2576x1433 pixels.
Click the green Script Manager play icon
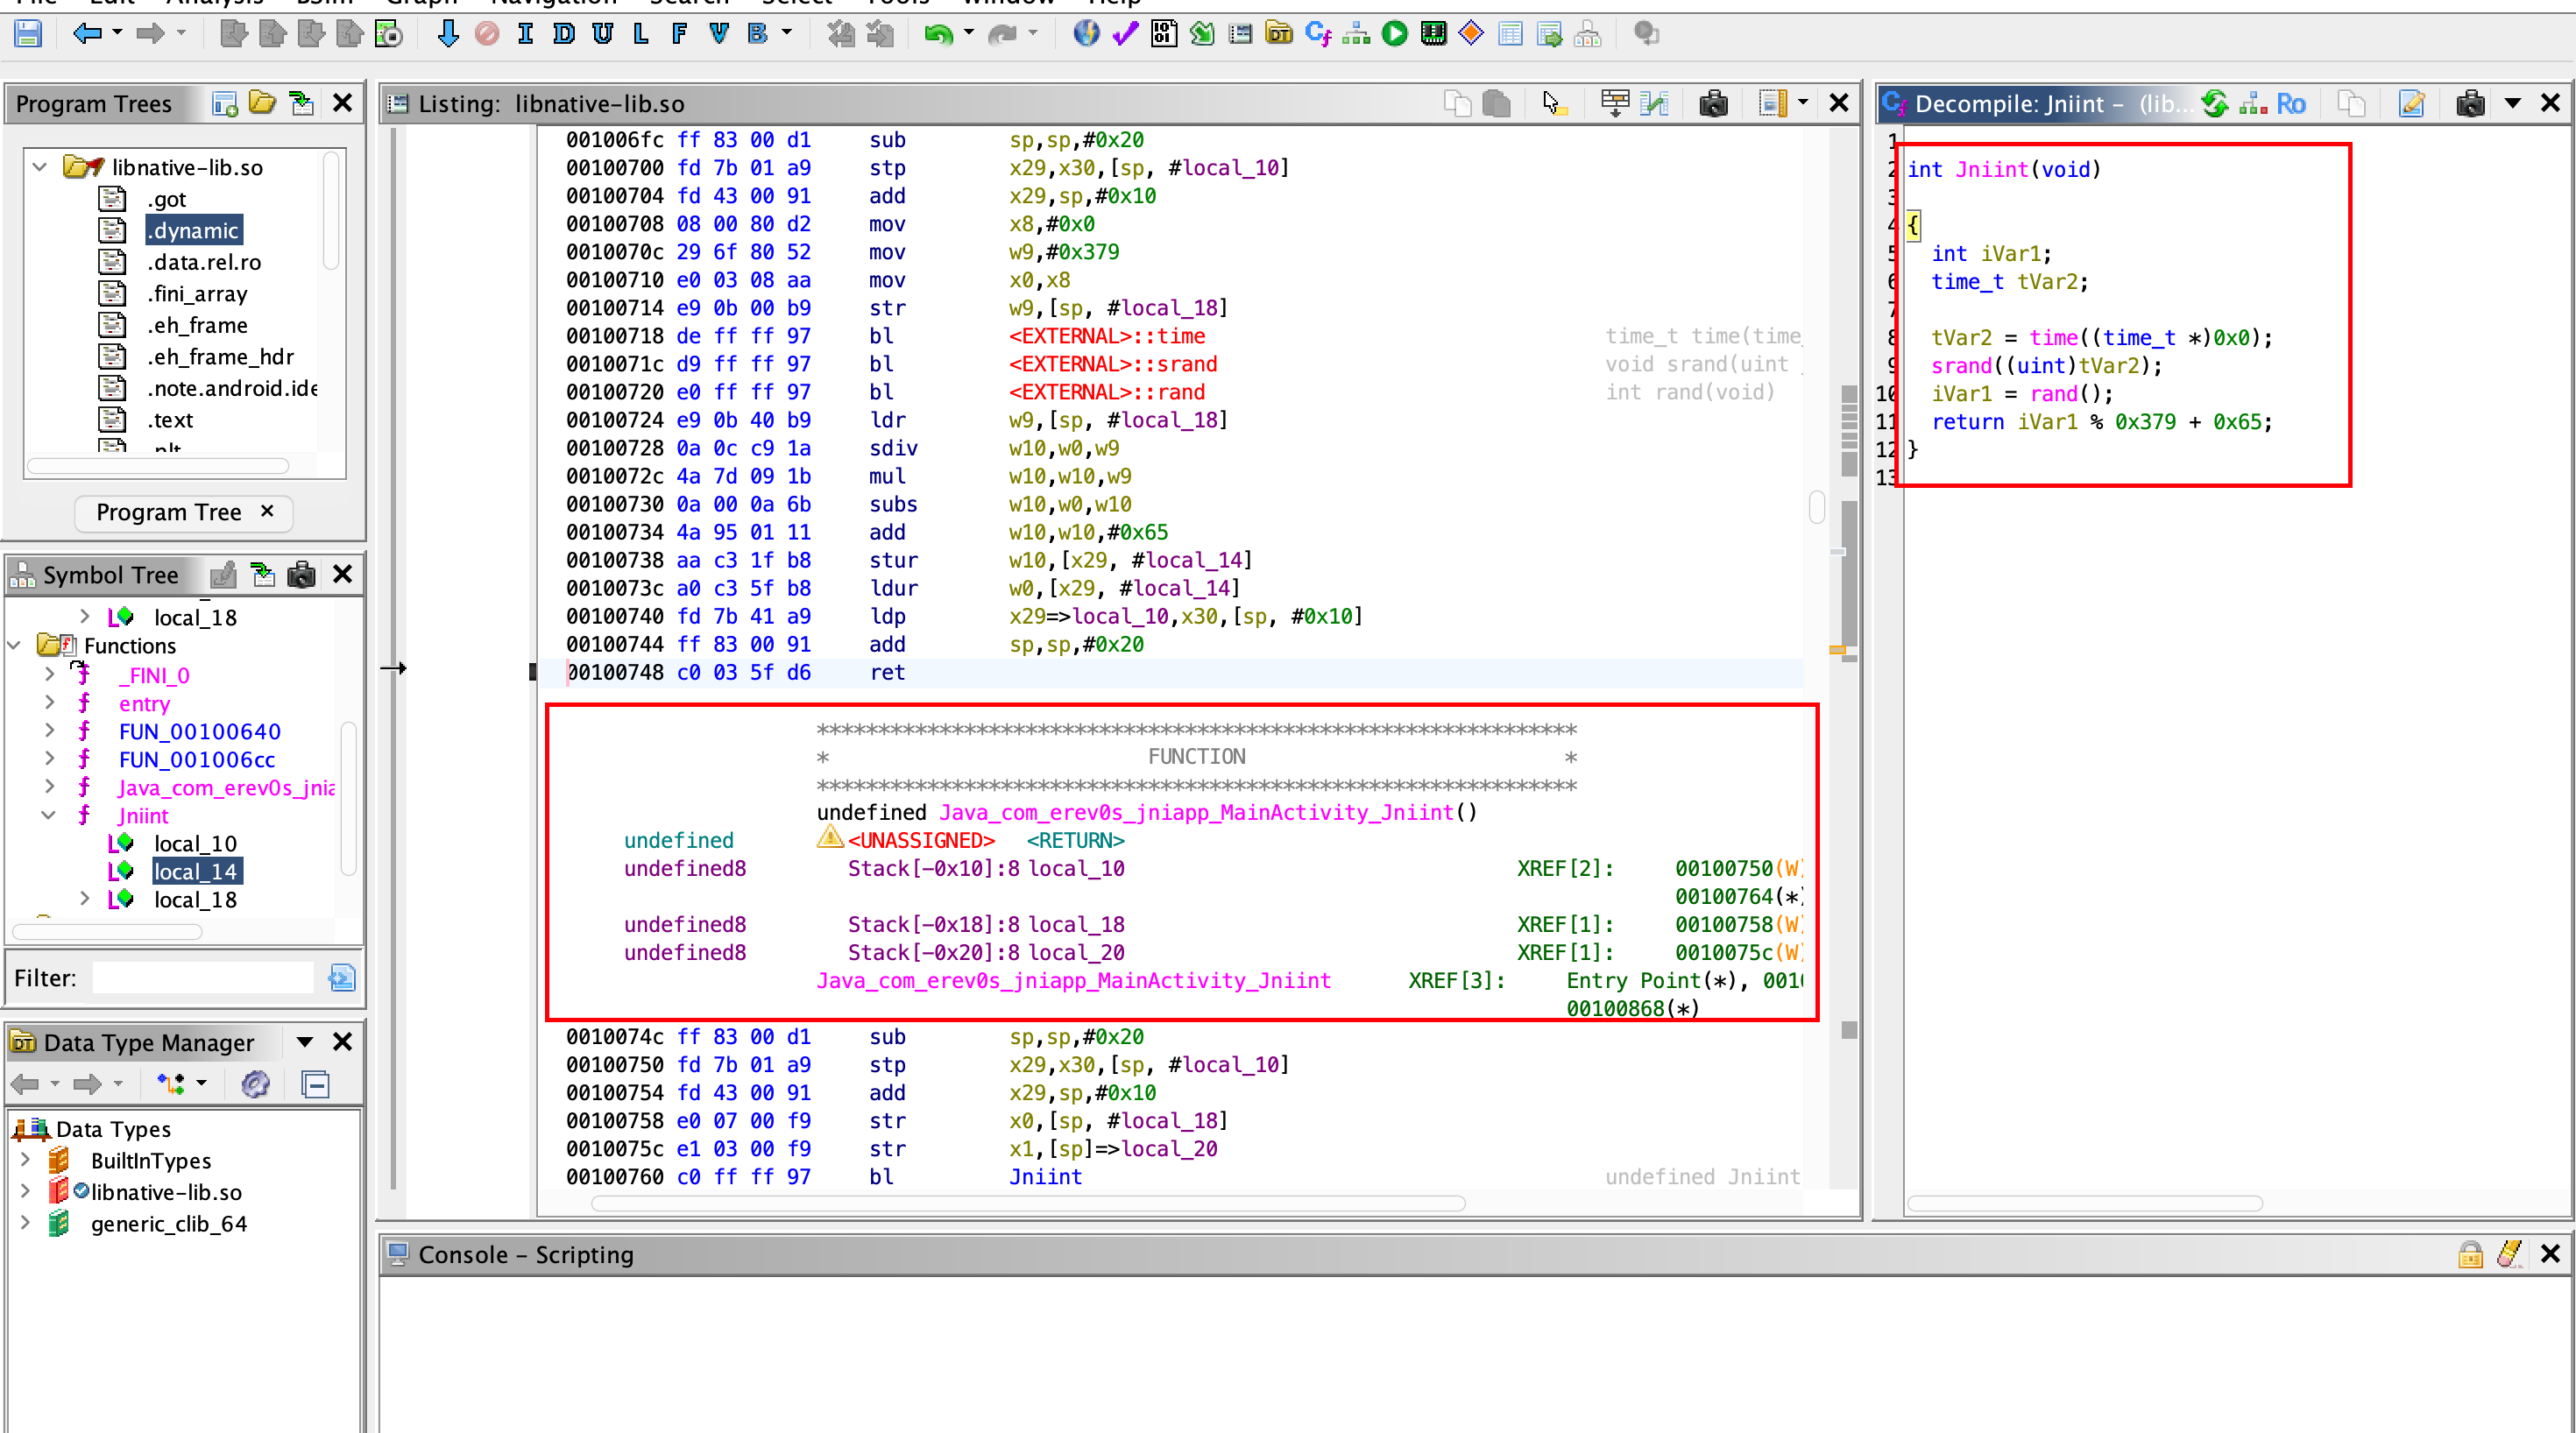(1395, 34)
